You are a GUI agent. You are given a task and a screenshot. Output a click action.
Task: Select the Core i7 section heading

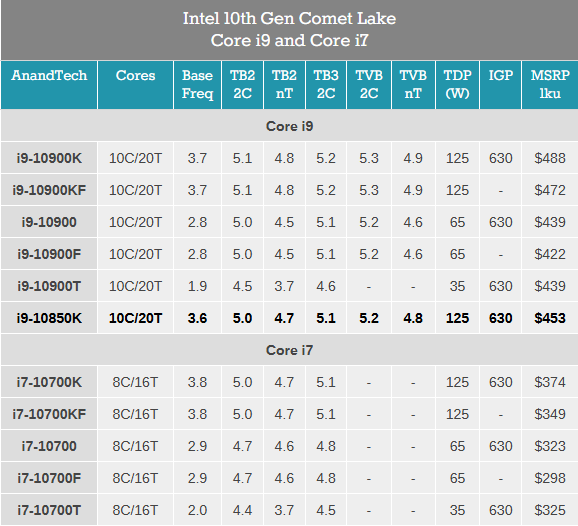(289, 350)
